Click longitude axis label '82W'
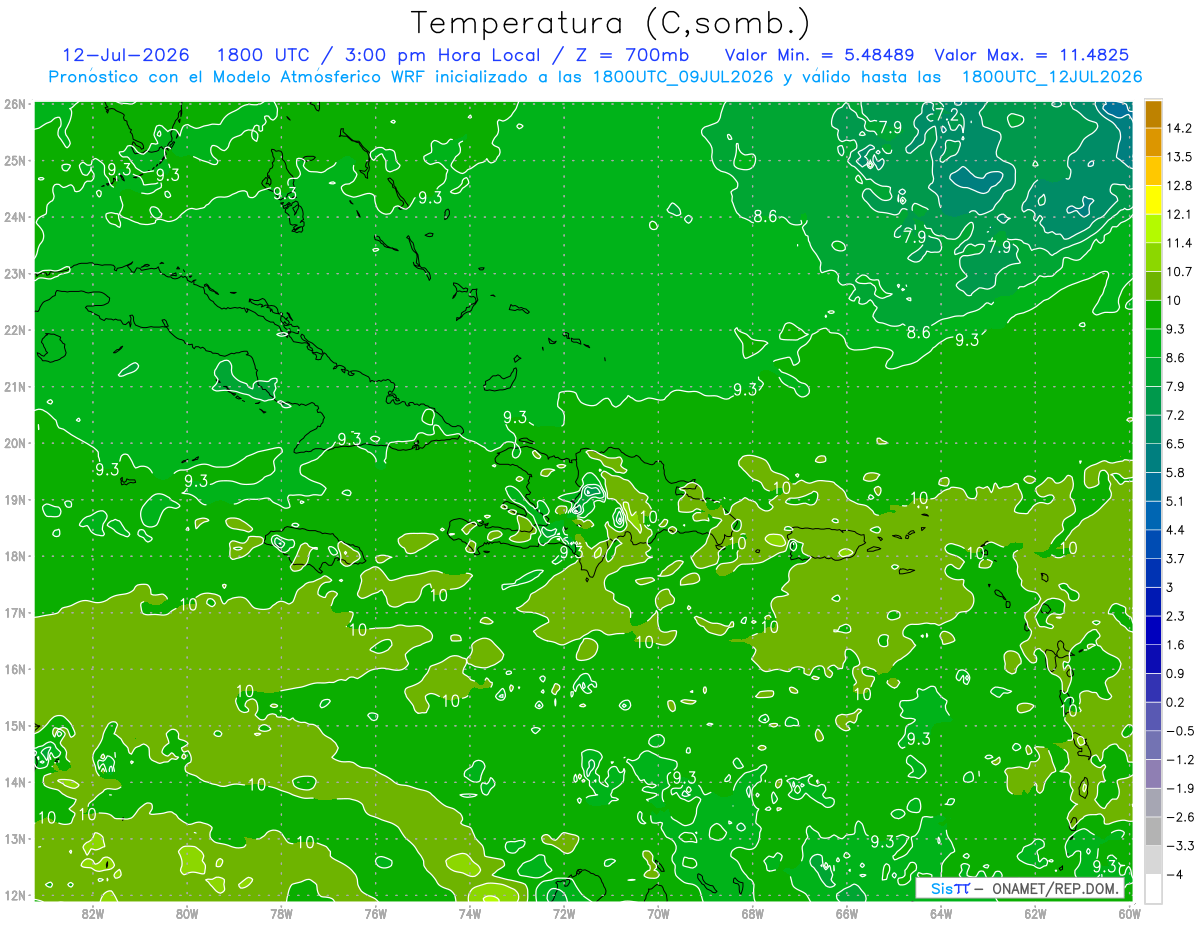Viewport: 1200px width, 927px height. (93, 913)
